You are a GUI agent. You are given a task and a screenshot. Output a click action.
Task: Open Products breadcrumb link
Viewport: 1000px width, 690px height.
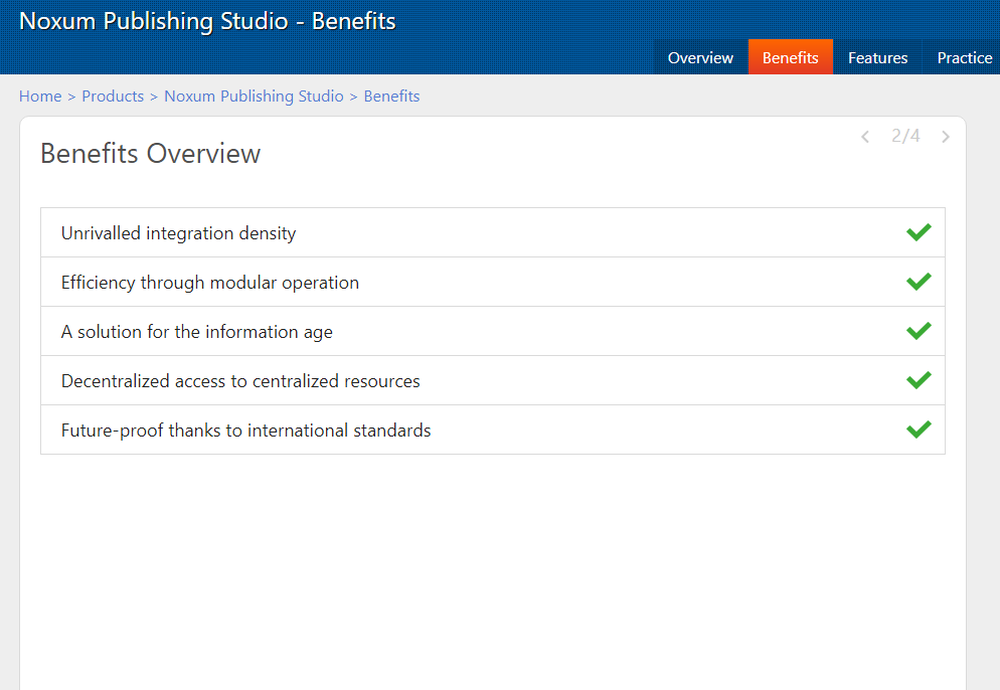pos(113,96)
